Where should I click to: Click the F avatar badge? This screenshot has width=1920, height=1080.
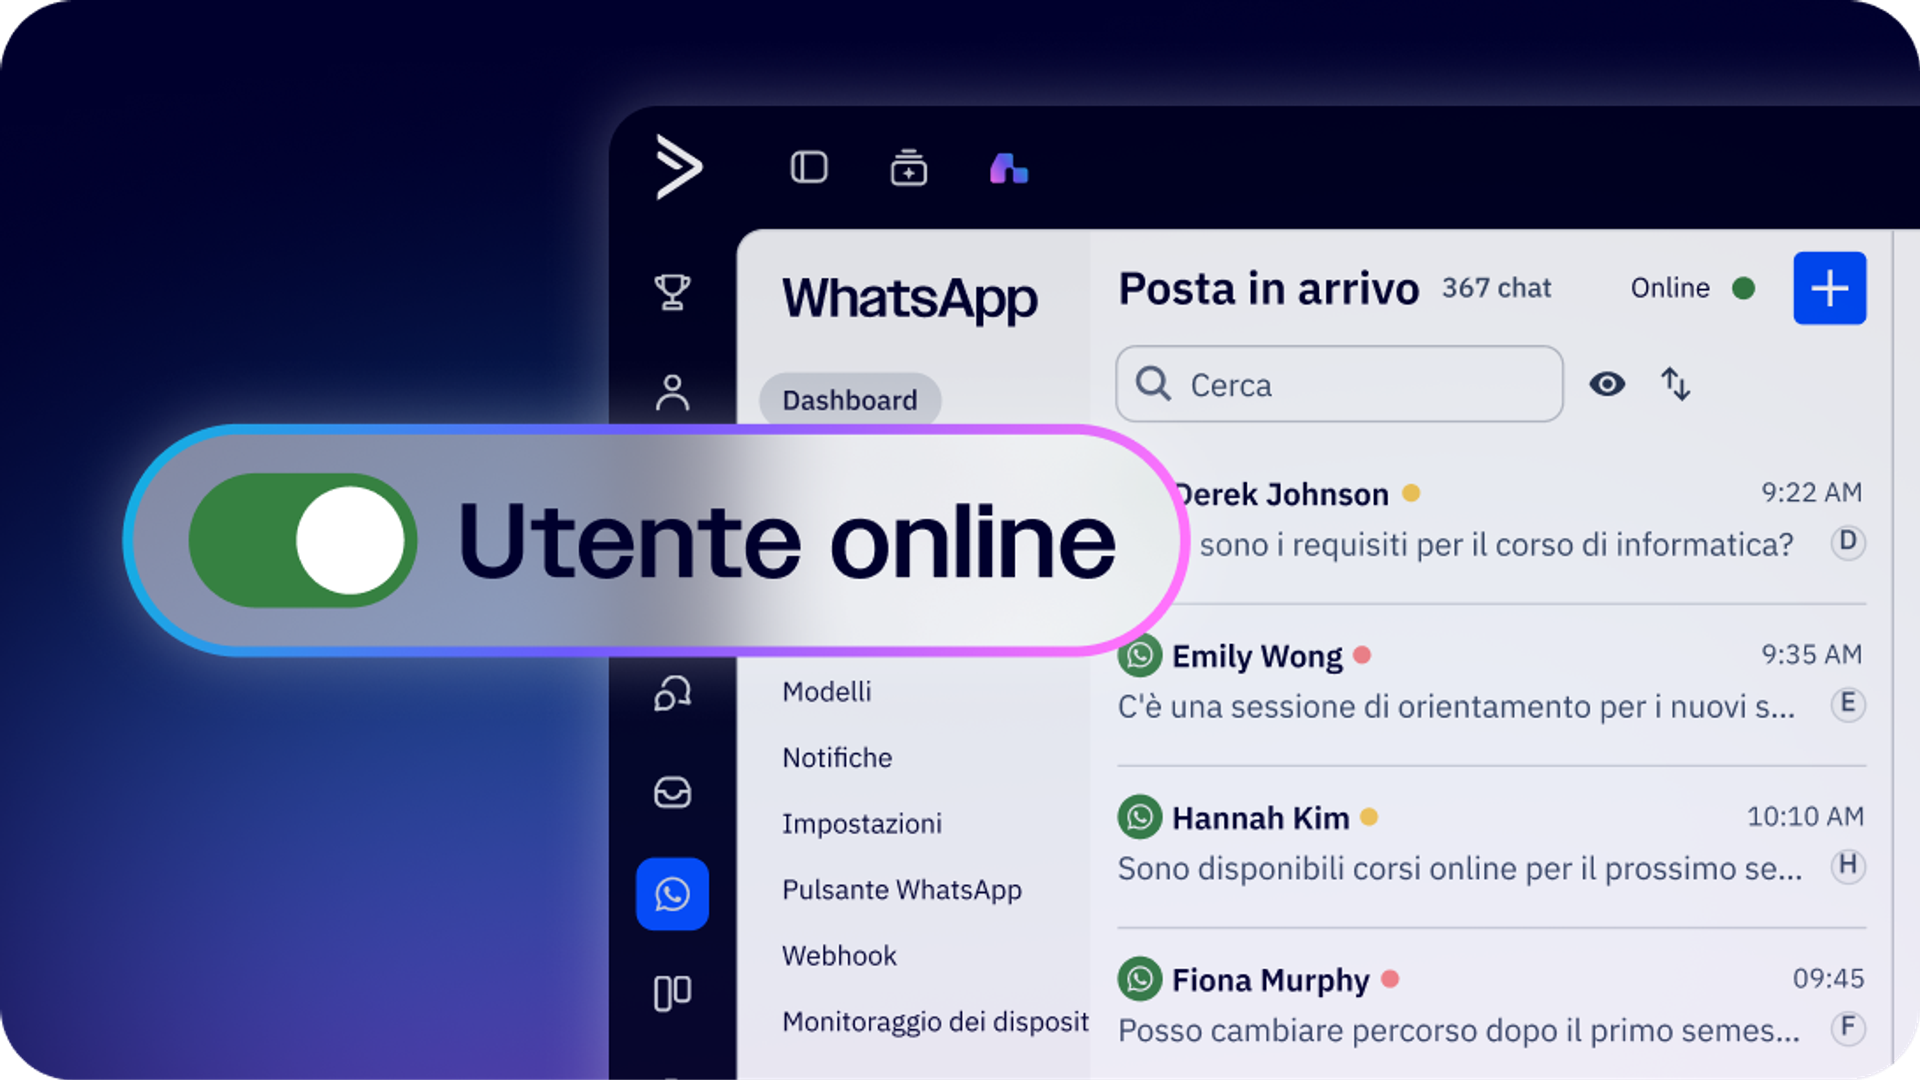point(1848,1027)
